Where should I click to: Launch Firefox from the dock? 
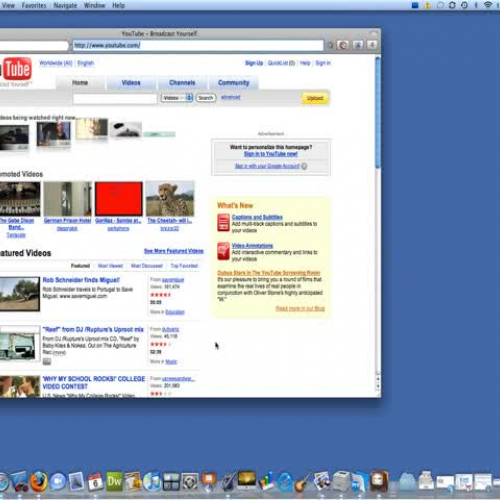pyautogui.click(x=39, y=481)
